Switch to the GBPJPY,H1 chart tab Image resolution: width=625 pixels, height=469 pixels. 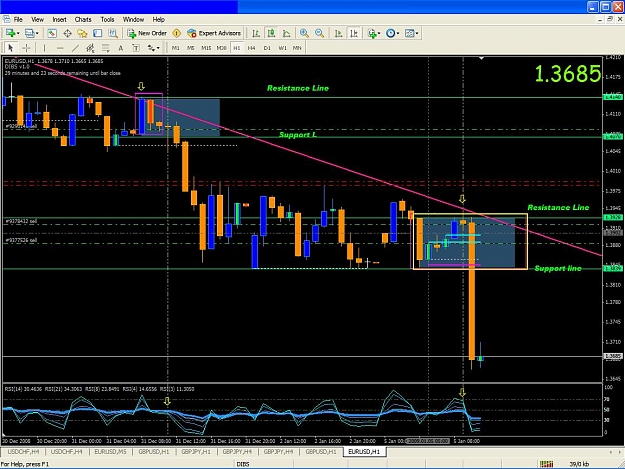click(196, 452)
